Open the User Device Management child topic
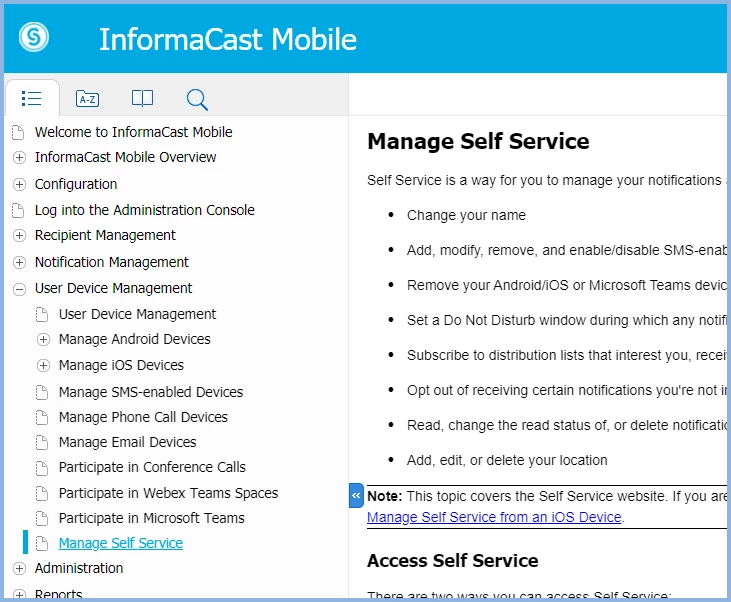The height and width of the screenshot is (602, 731). coord(137,314)
